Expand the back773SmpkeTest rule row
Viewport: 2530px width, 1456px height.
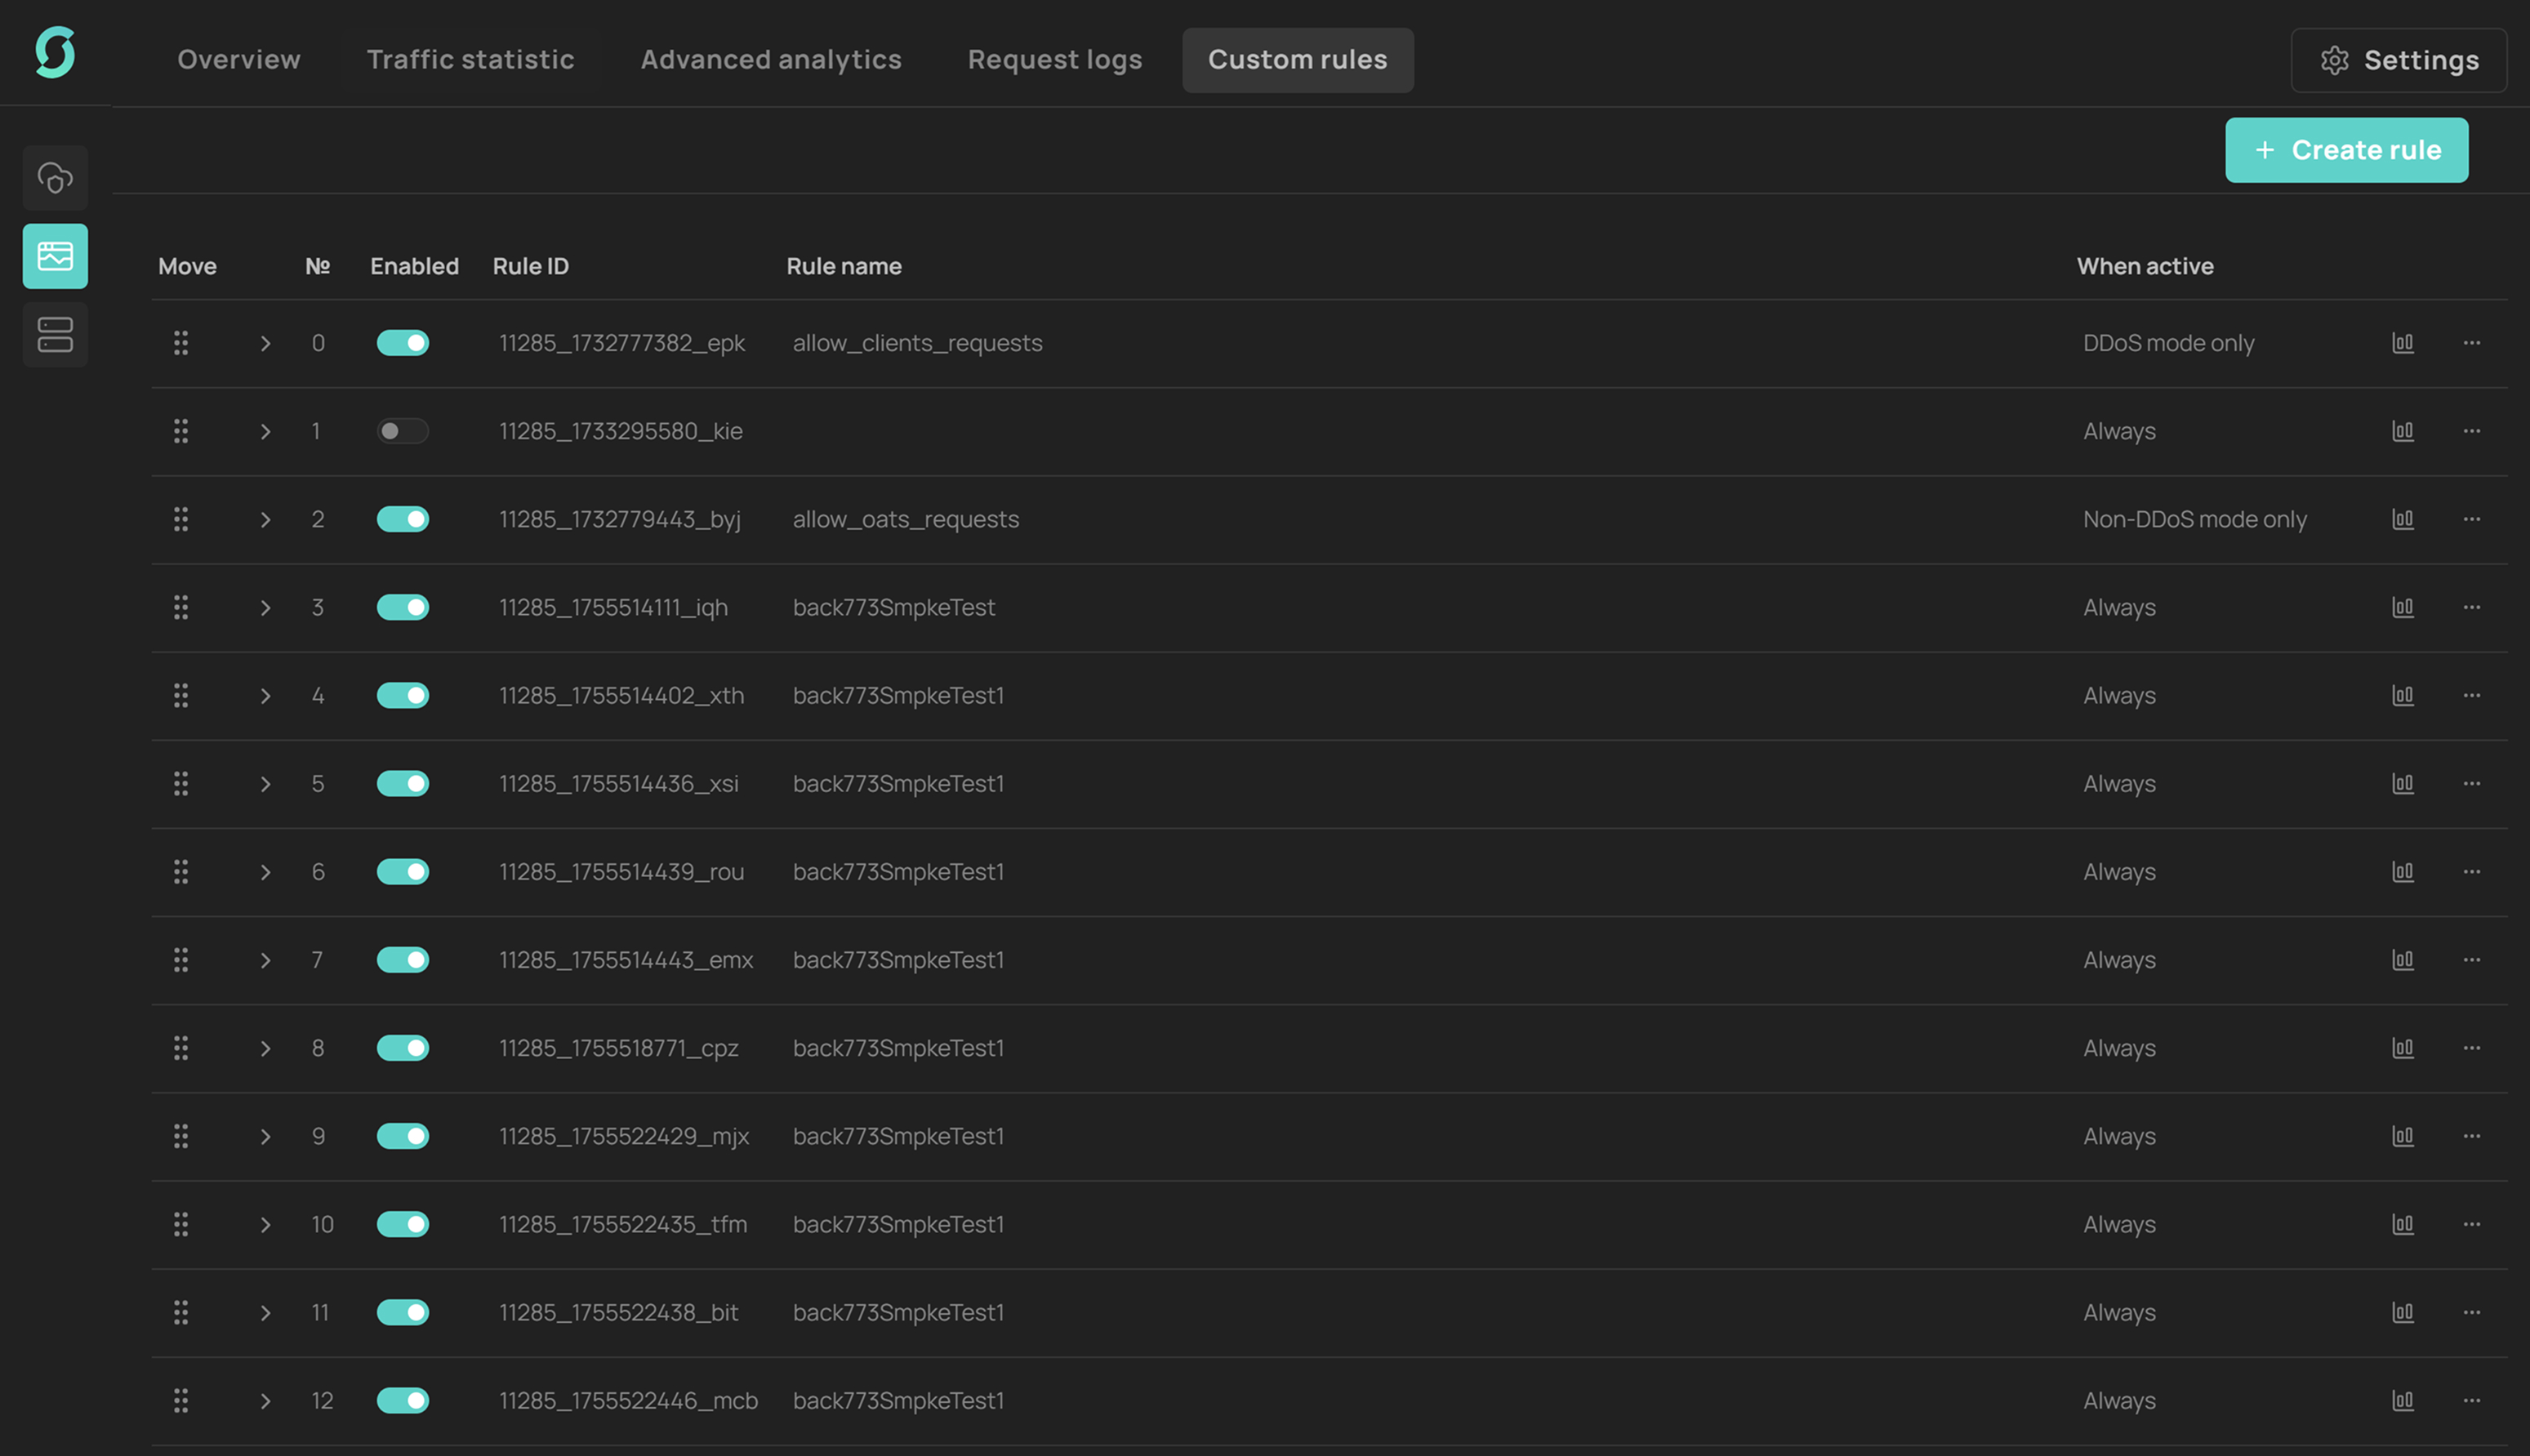(265, 607)
